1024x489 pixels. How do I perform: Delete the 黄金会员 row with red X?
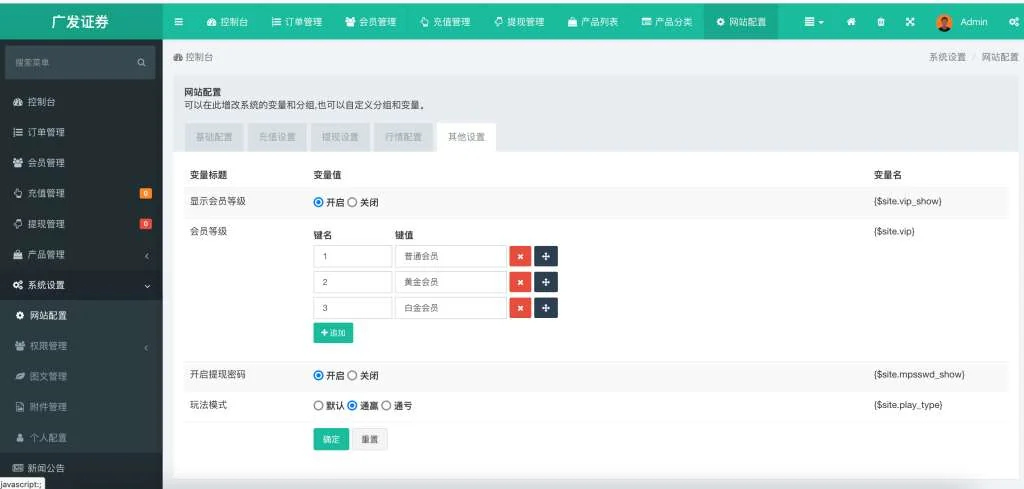point(520,282)
